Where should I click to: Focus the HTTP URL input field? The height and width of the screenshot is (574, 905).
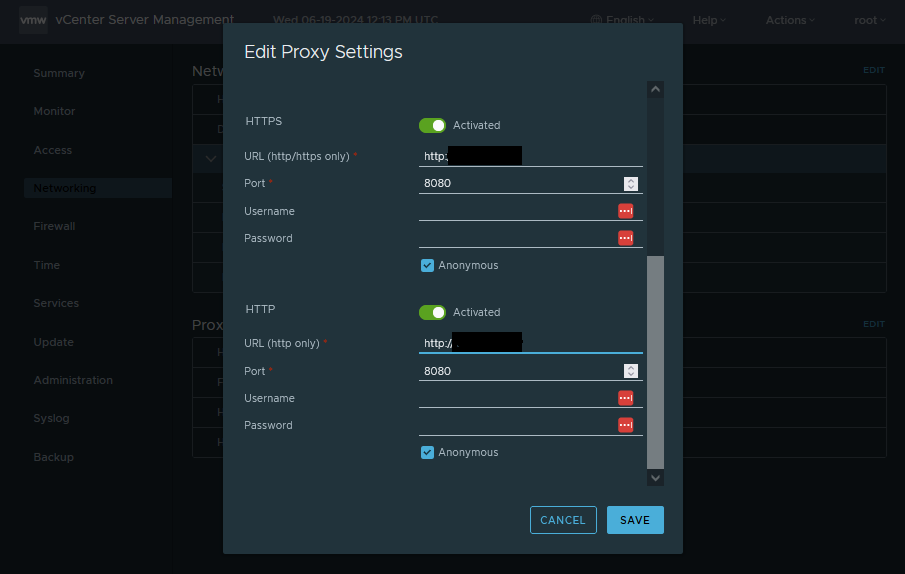pyautogui.click(x=530, y=343)
